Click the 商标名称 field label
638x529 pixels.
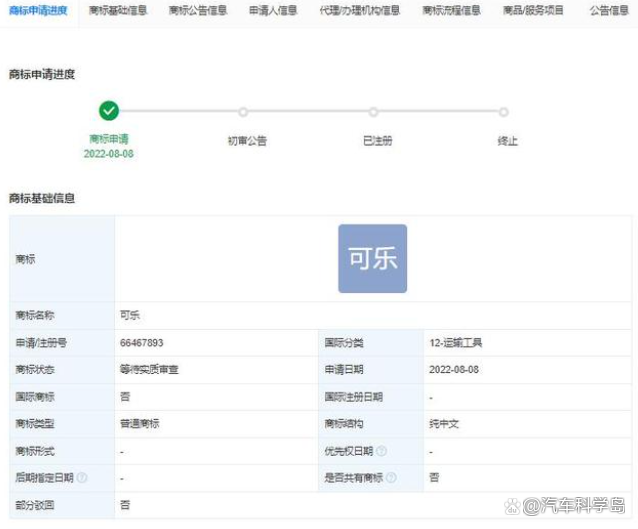tap(35, 315)
